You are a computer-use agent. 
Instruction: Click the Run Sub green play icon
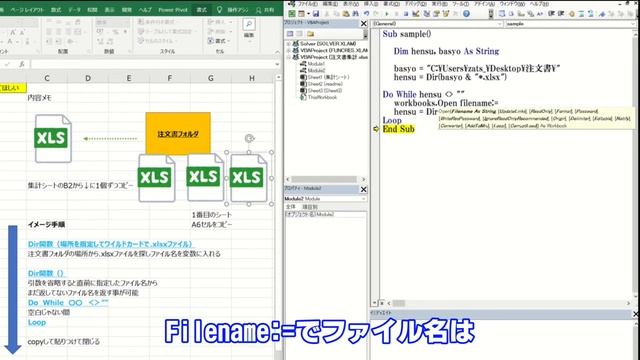pyautogui.click(x=387, y=13)
